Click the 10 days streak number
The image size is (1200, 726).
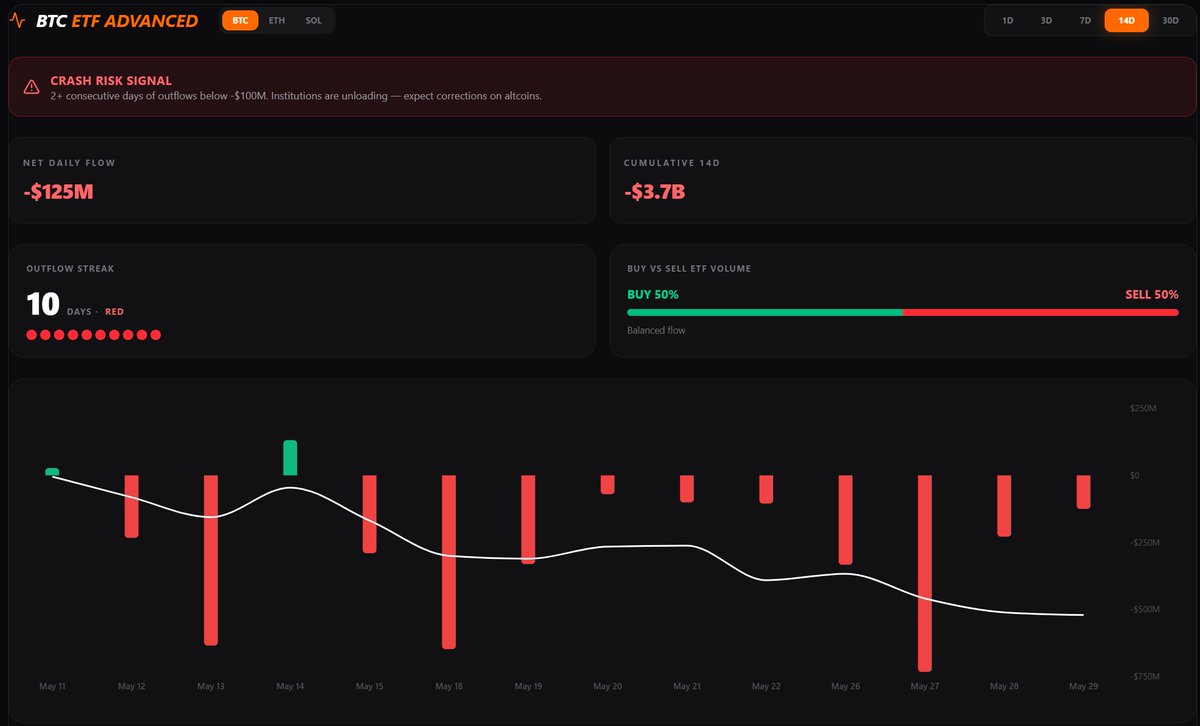[x=44, y=305]
